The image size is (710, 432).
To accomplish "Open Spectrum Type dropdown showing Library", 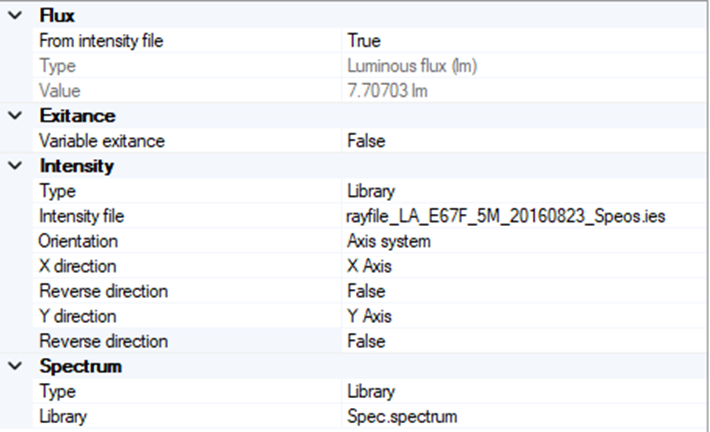I will [x=370, y=391].
